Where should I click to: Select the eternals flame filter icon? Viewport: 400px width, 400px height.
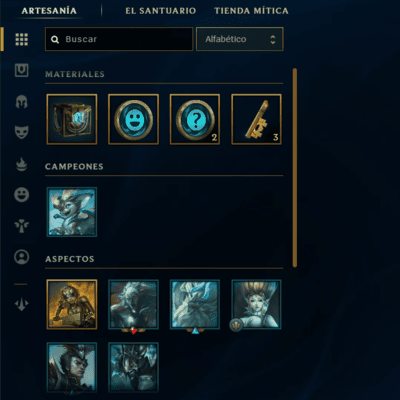pos(22,164)
